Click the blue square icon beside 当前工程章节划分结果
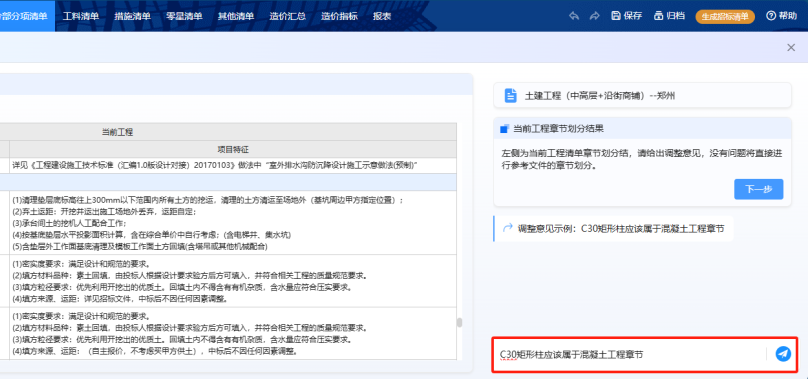 point(504,128)
